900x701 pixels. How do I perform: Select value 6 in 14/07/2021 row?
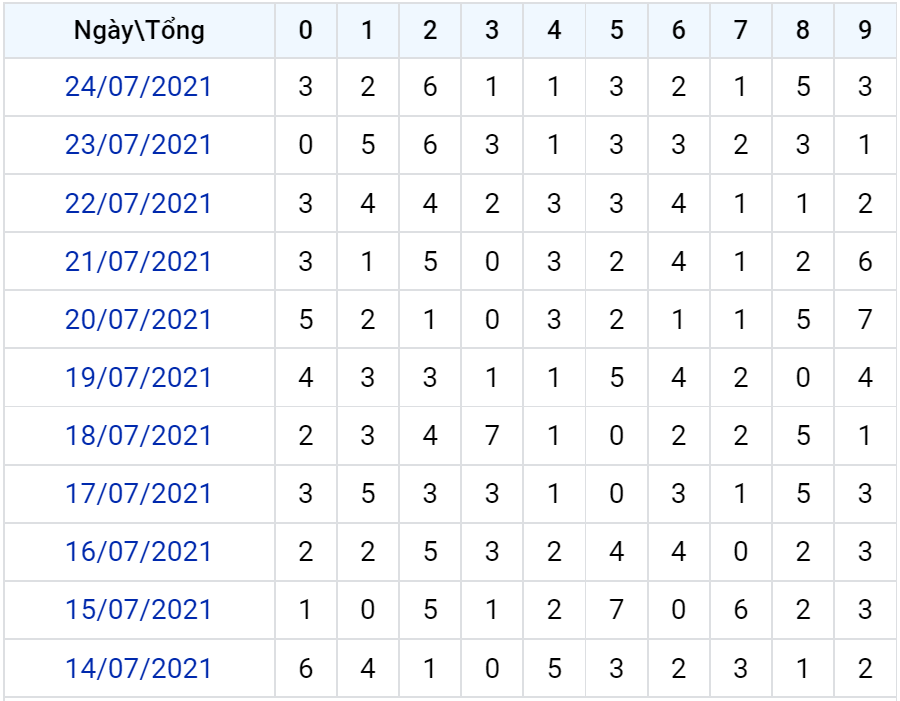(306, 668)
